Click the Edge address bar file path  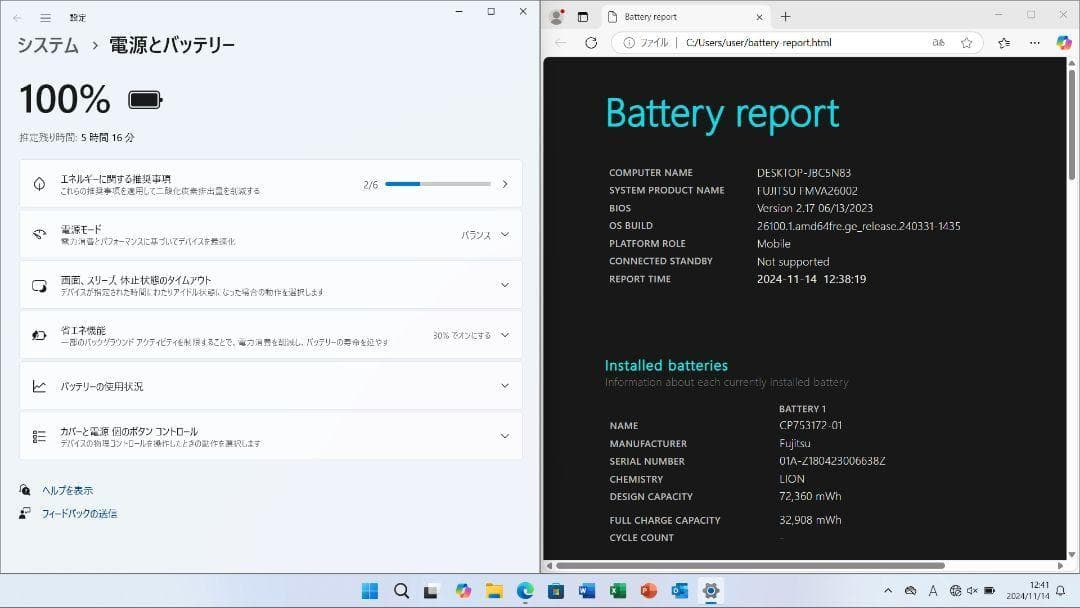[x=760, y=42]
